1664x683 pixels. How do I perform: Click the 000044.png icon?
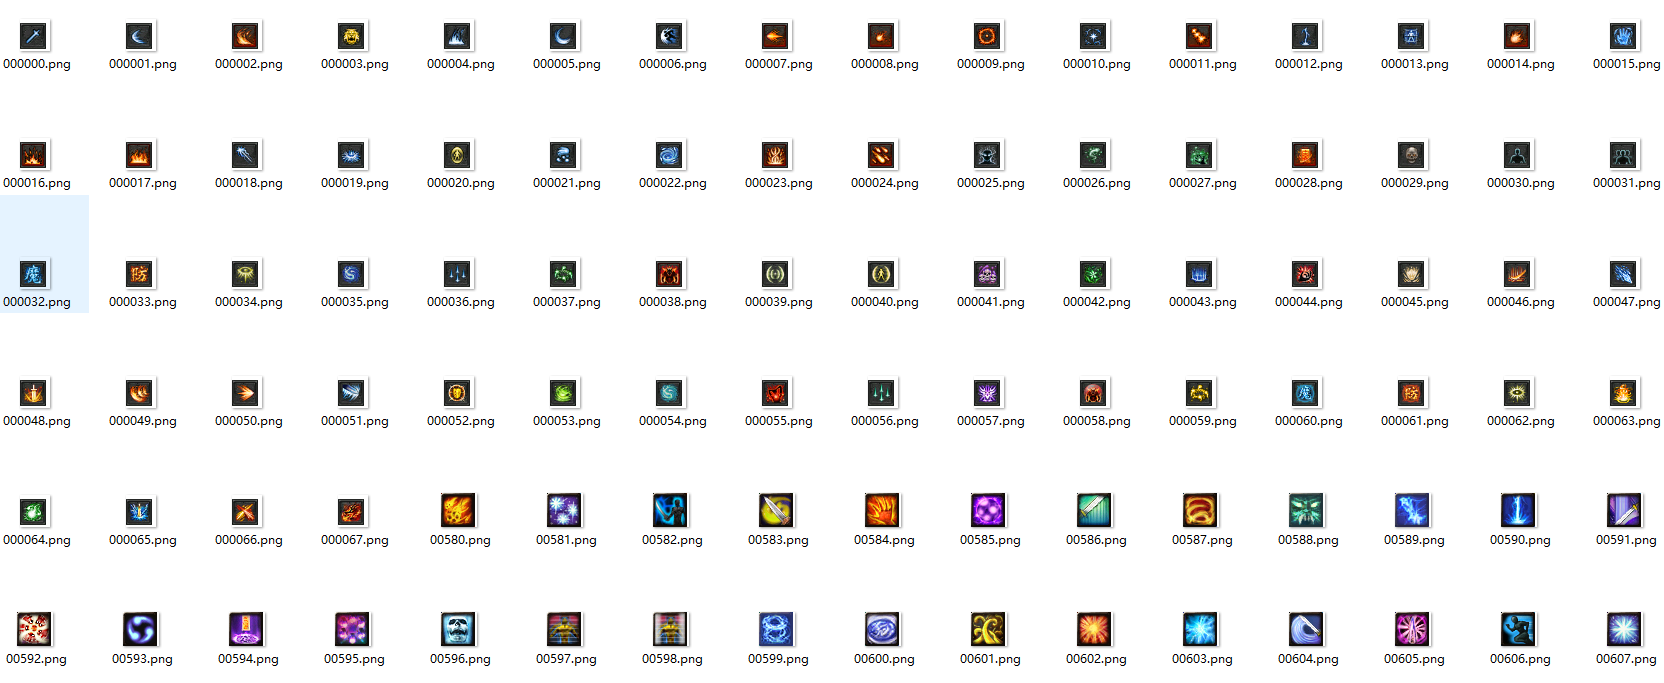(1306, 275)
